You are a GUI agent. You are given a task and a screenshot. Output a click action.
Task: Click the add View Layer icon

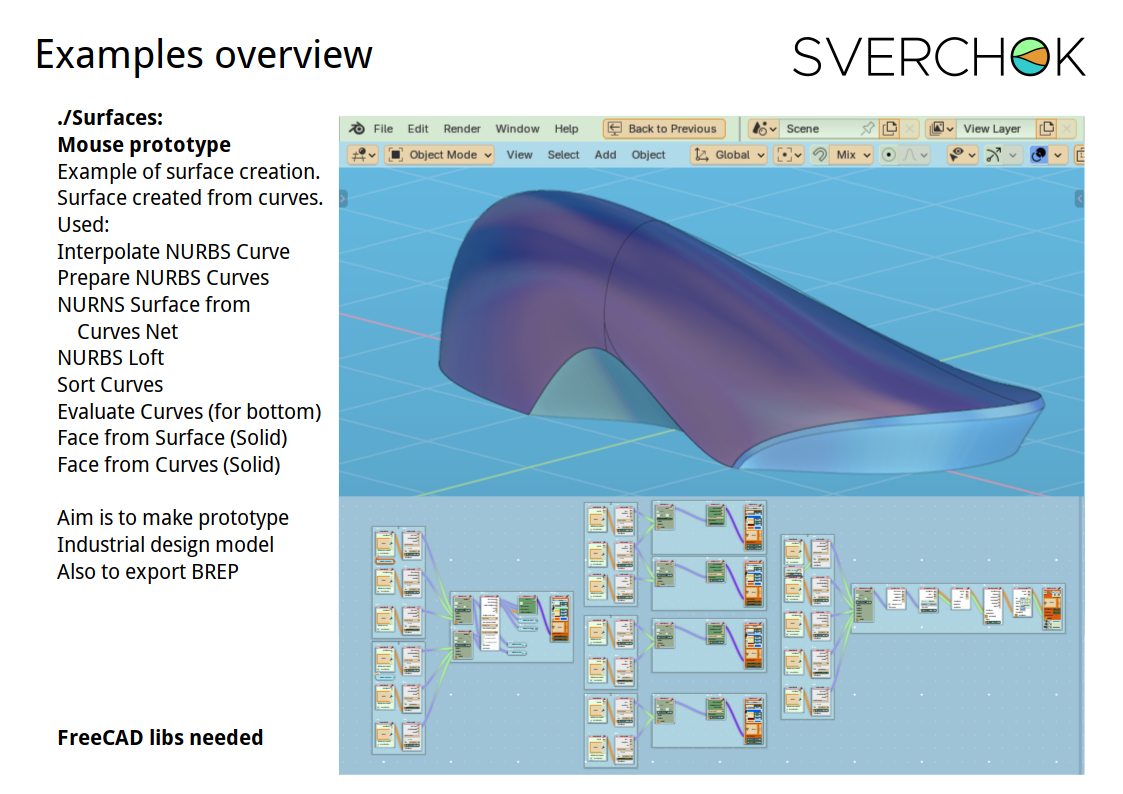tap(1046, 129)
